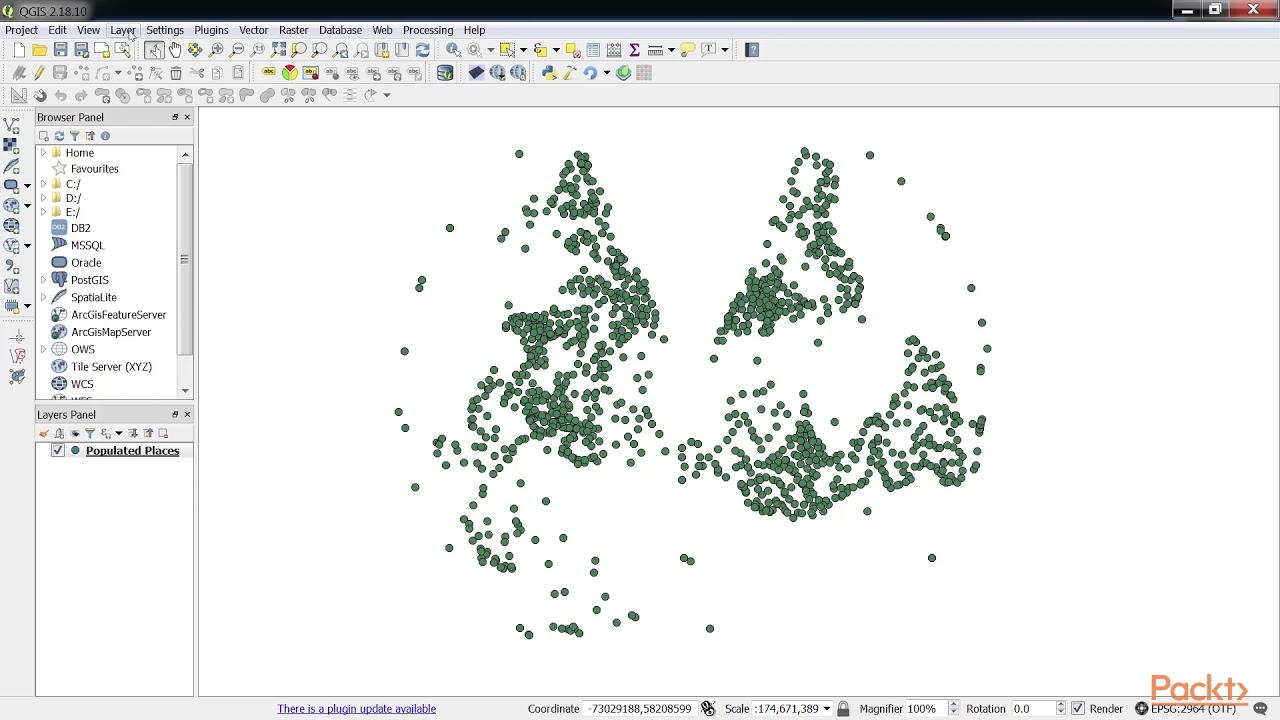
Task: Select ArcGisFeatureServer in the Browser
Action: (118, 315)
